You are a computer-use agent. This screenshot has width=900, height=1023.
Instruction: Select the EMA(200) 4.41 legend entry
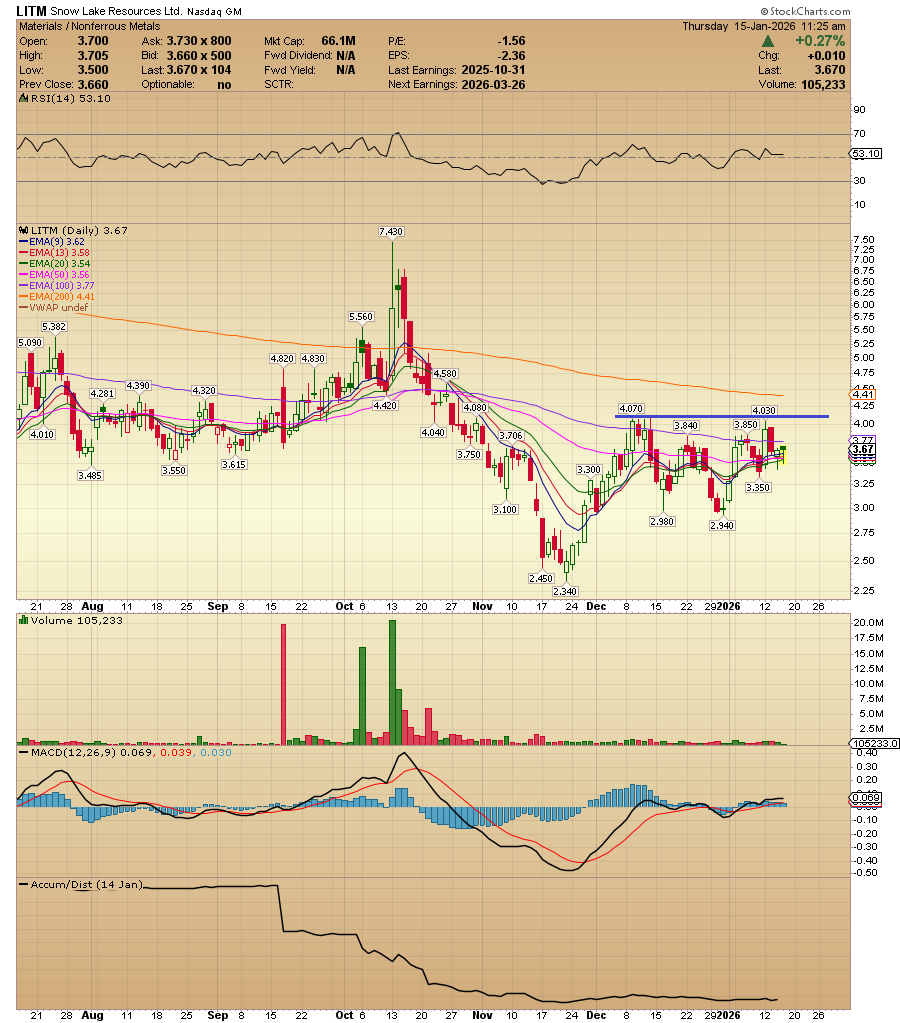click(57, 297)
